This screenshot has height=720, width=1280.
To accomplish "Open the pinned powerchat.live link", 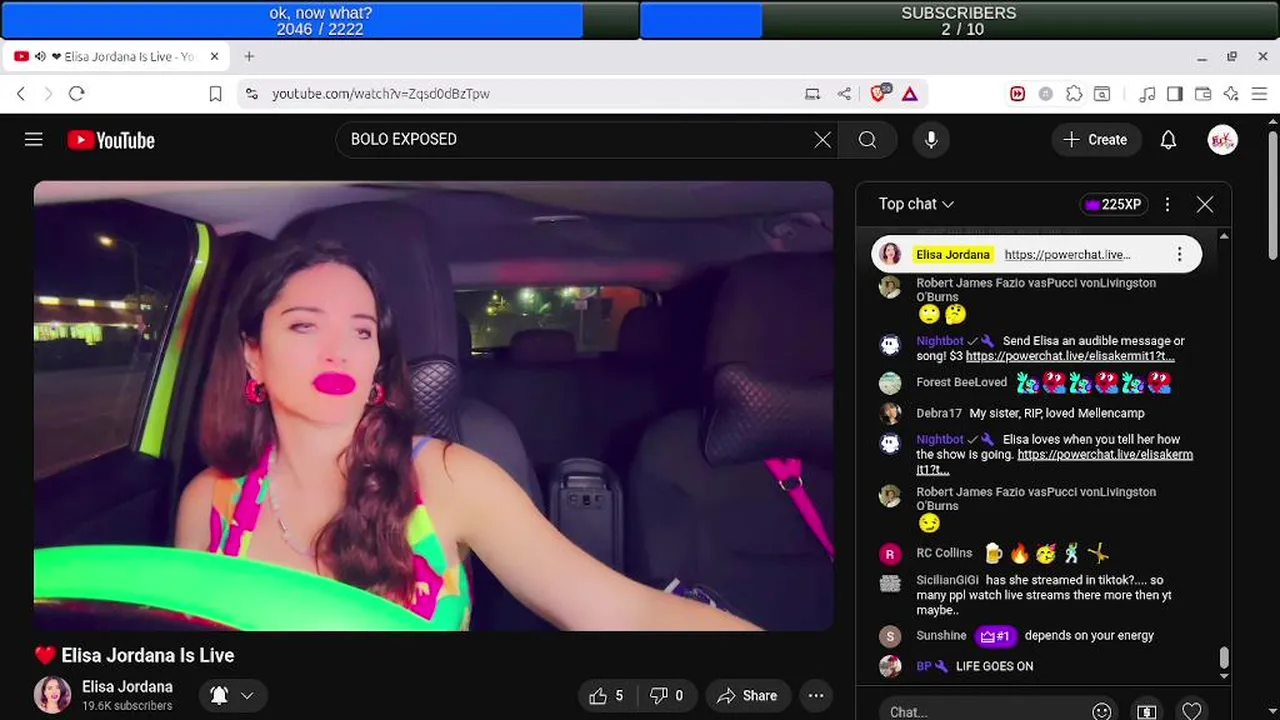I will [x=1067, y=255].
